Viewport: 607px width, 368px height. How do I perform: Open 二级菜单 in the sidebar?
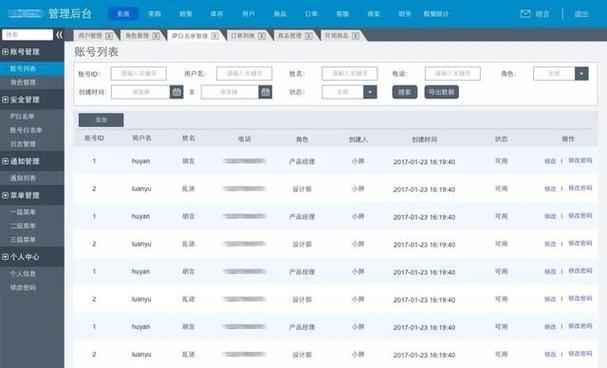point(23,226)
